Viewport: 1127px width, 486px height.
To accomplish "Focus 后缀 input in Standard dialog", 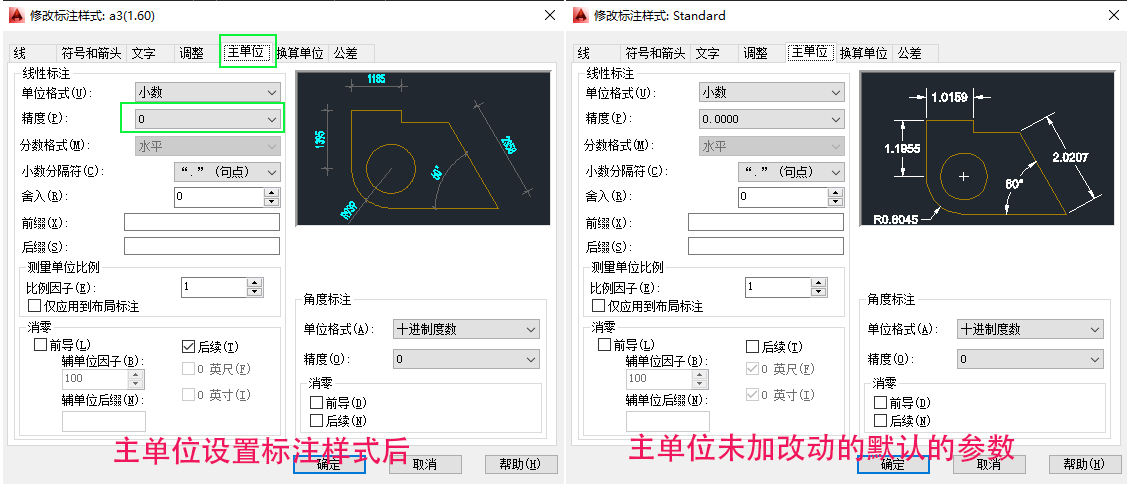I will click(765, 246).
